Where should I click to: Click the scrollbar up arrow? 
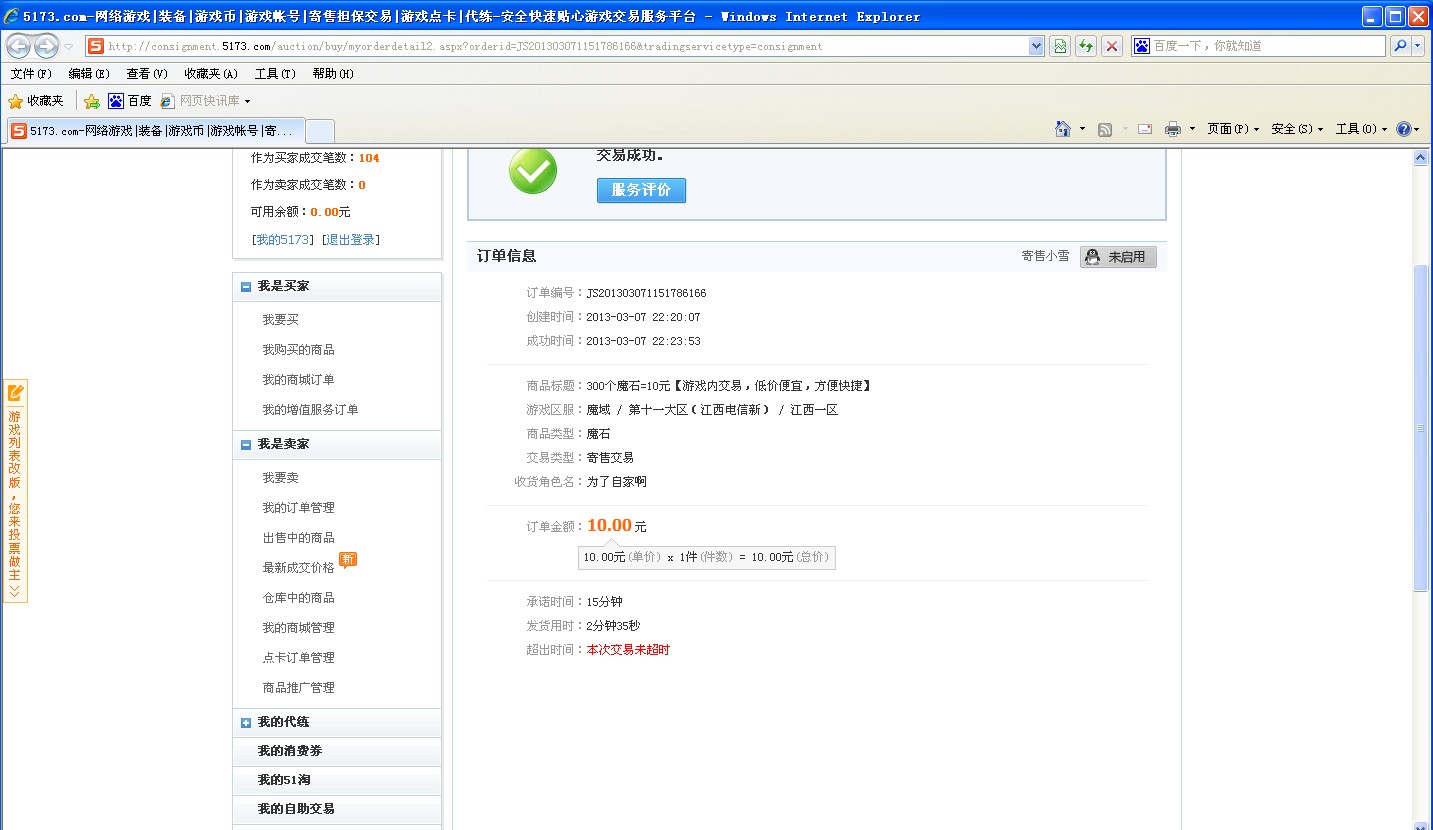(1420, 158)
